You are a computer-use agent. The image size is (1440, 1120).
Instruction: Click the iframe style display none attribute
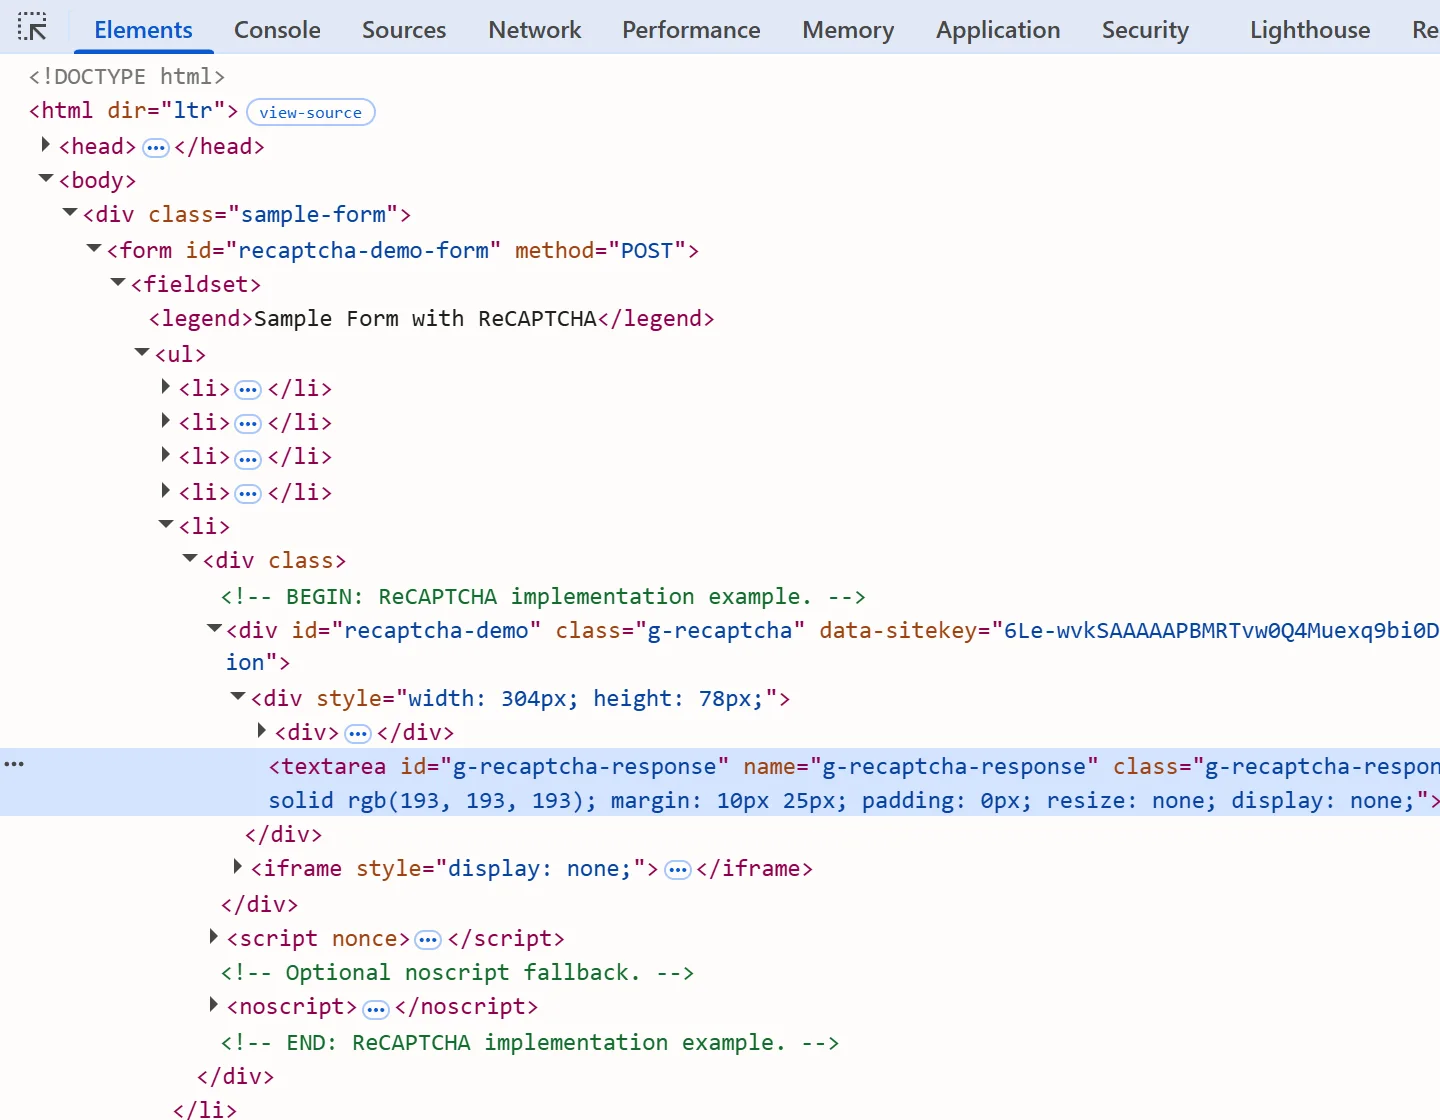coord(501,869)
